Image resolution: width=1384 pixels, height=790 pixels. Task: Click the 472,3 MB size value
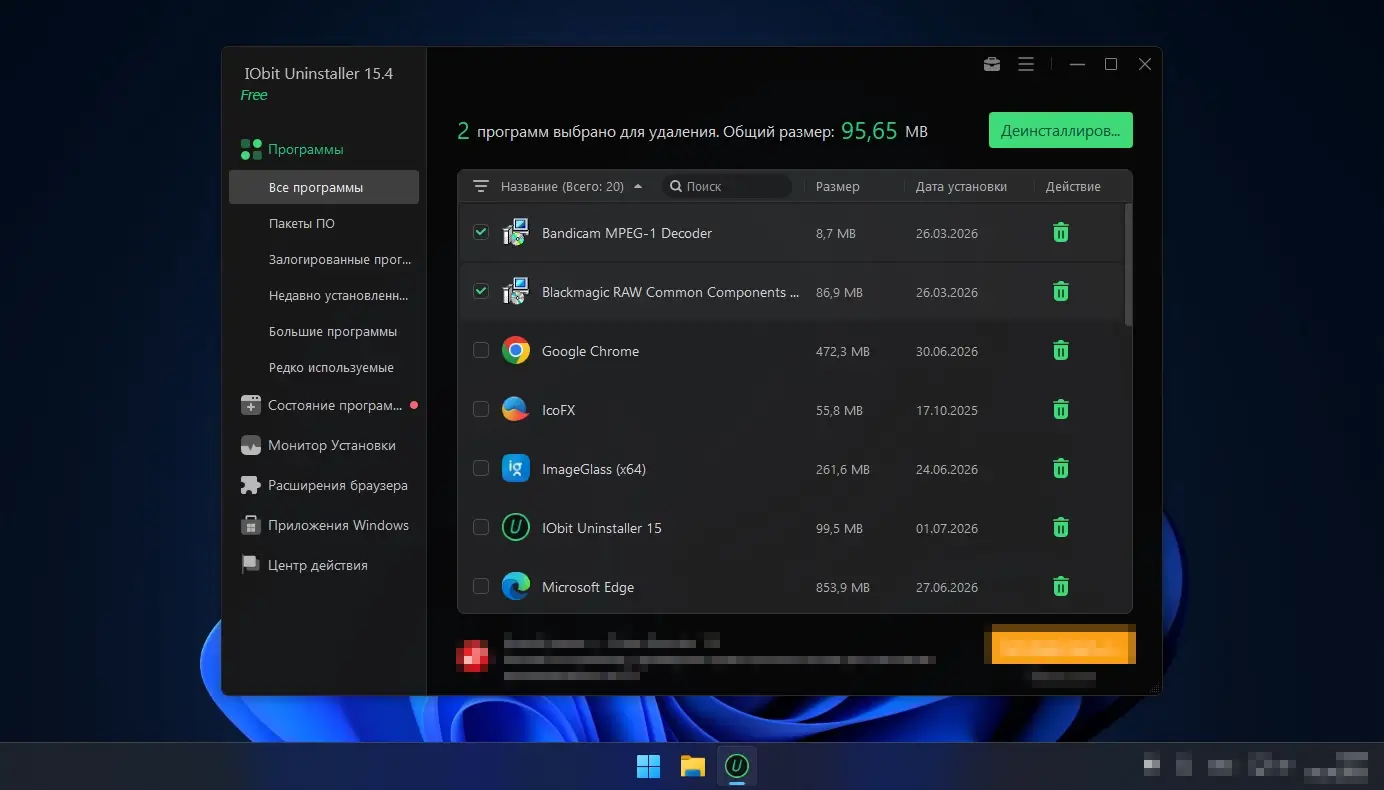click(x=843, y=351)
